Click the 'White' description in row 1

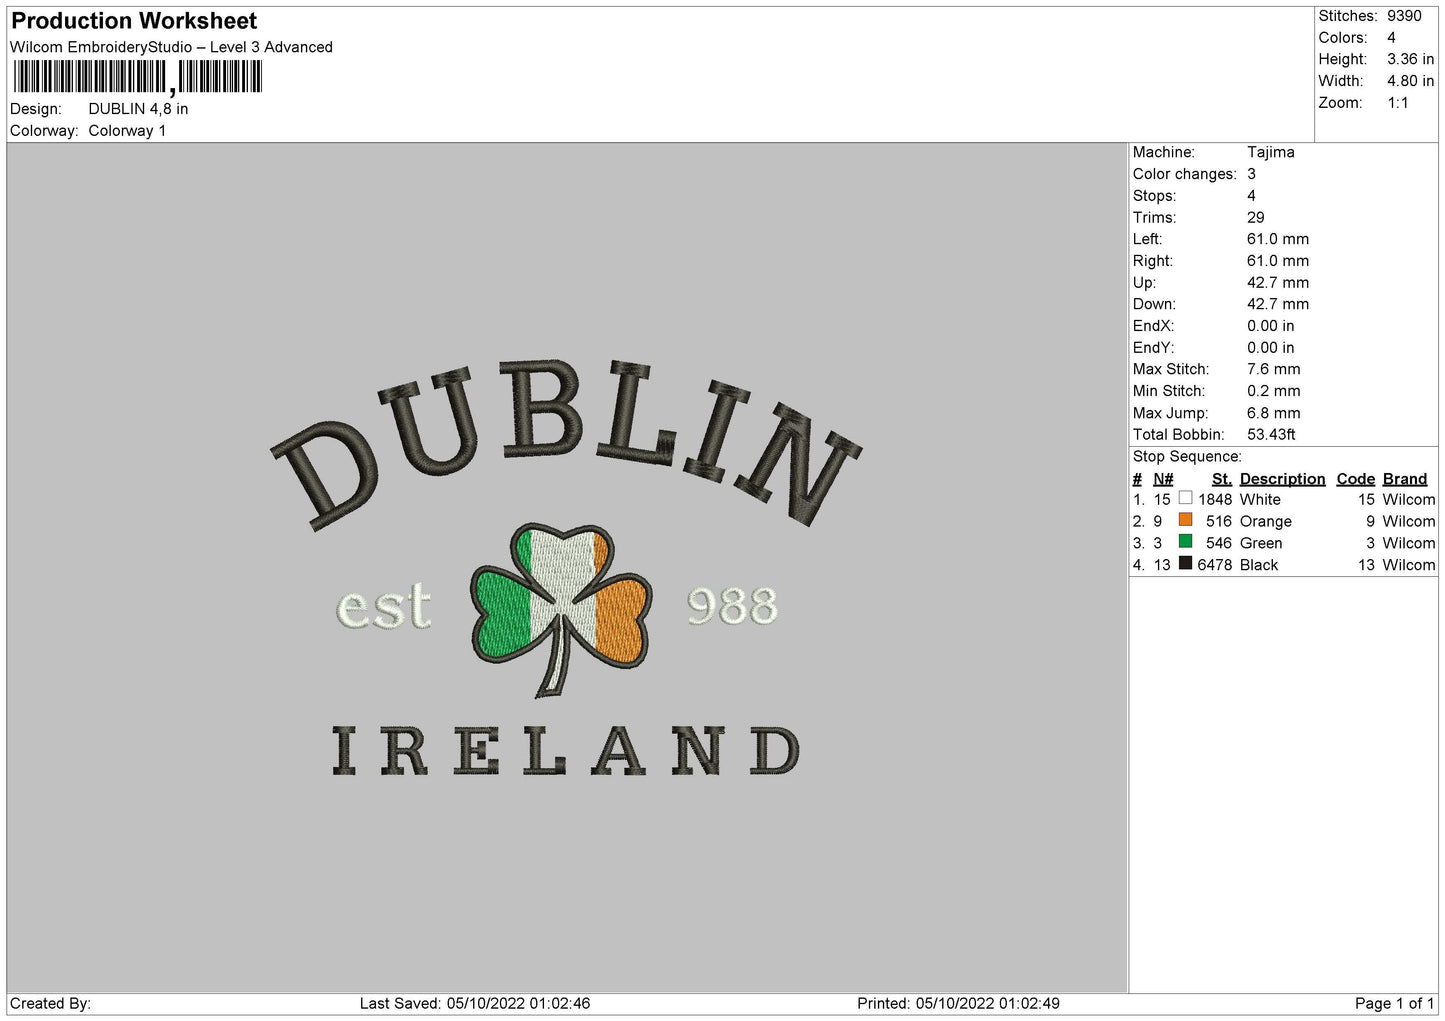pos(1260,500)
